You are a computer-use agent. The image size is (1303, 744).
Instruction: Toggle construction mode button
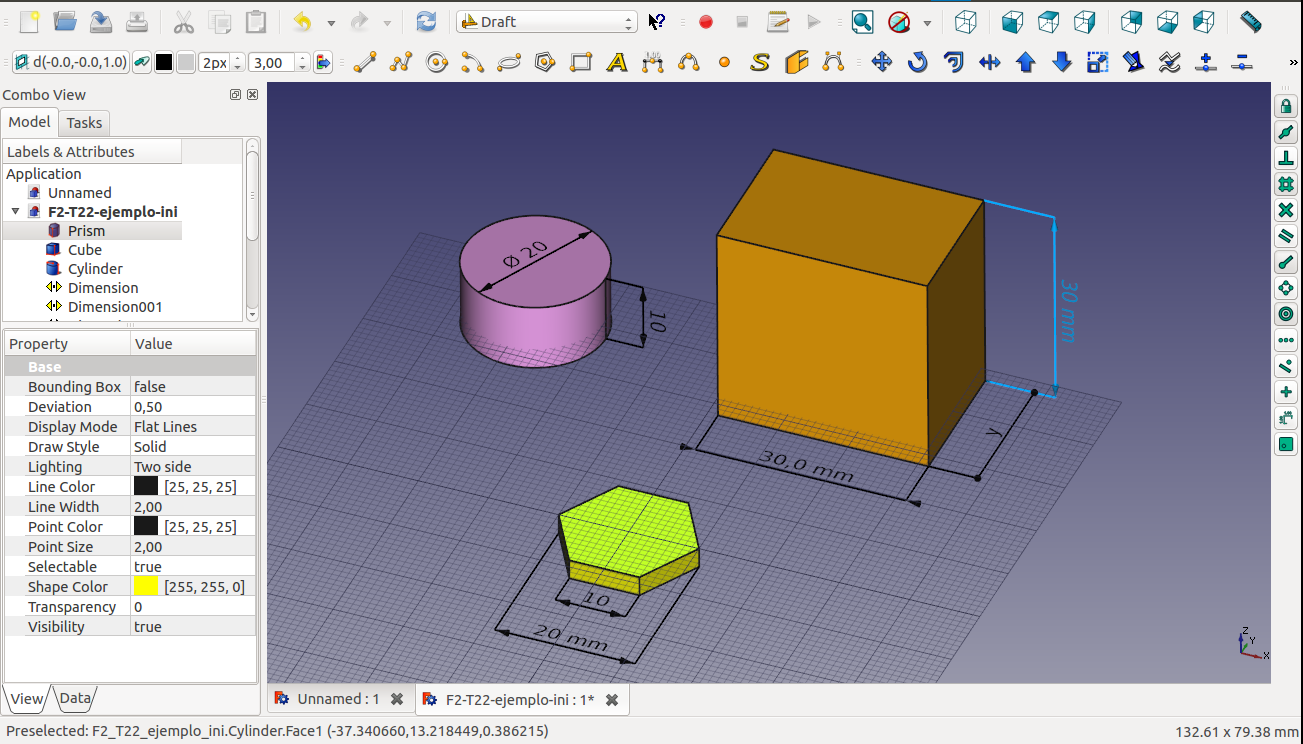pyautogui.click(x=142, y=63)
